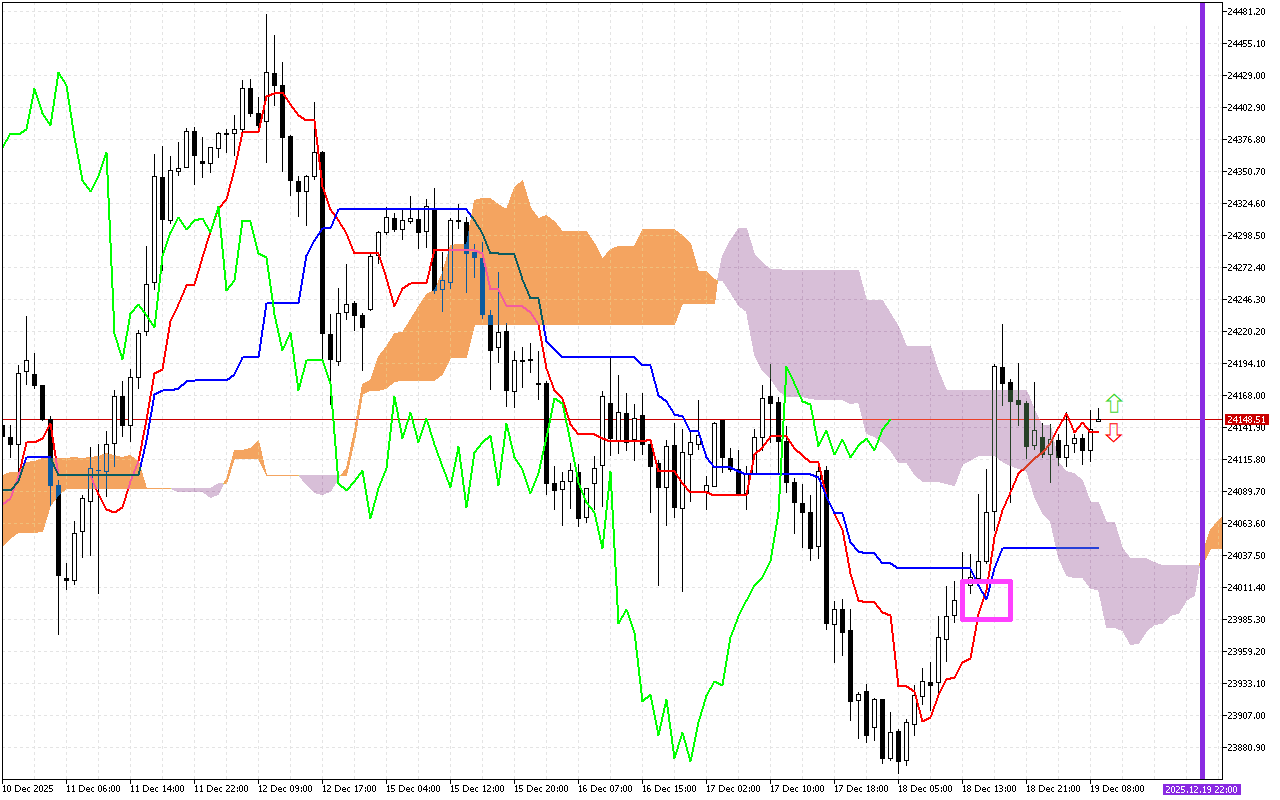
Task: Click the red 24148.51 current price label
Action: click(x=1246, y=419)
